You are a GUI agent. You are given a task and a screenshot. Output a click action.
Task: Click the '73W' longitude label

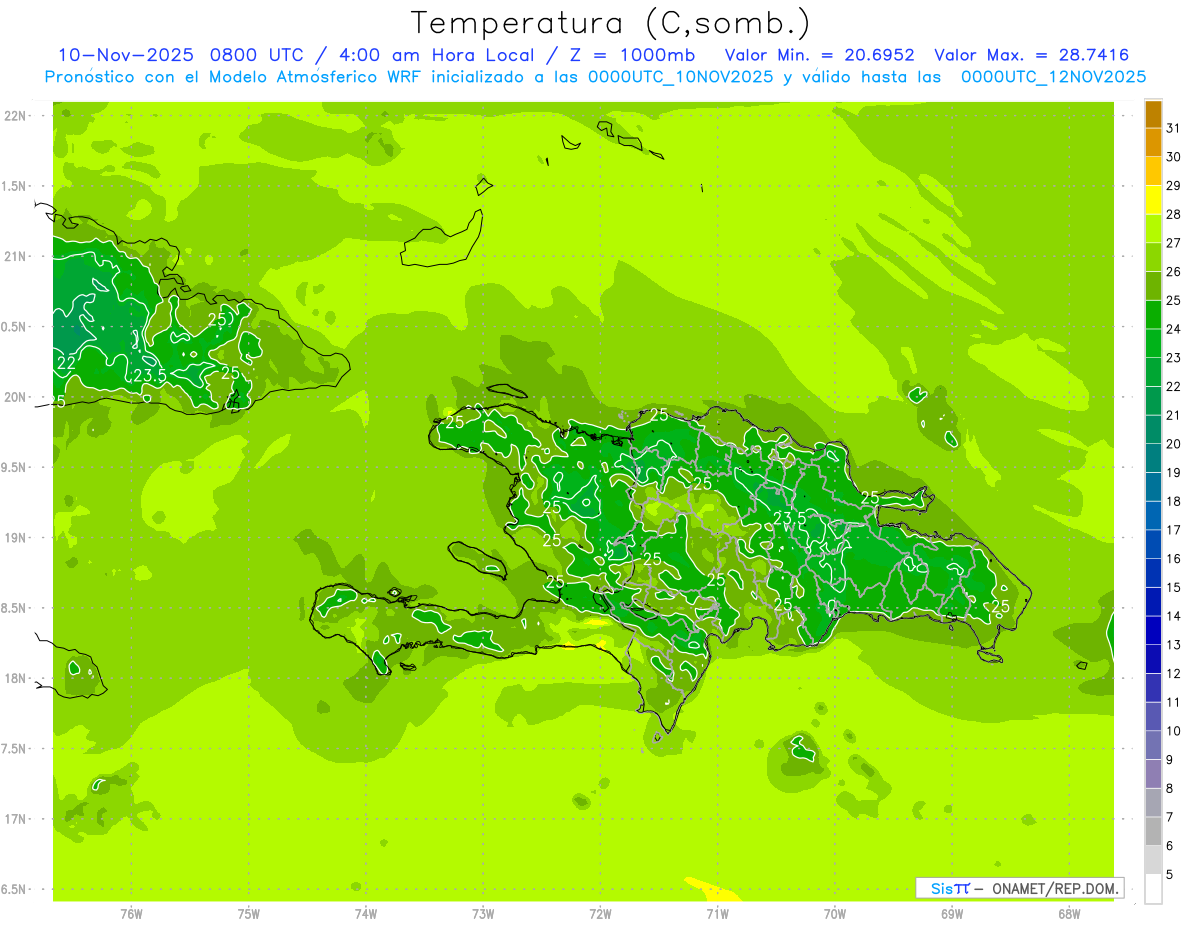click(x=483, y=914)
